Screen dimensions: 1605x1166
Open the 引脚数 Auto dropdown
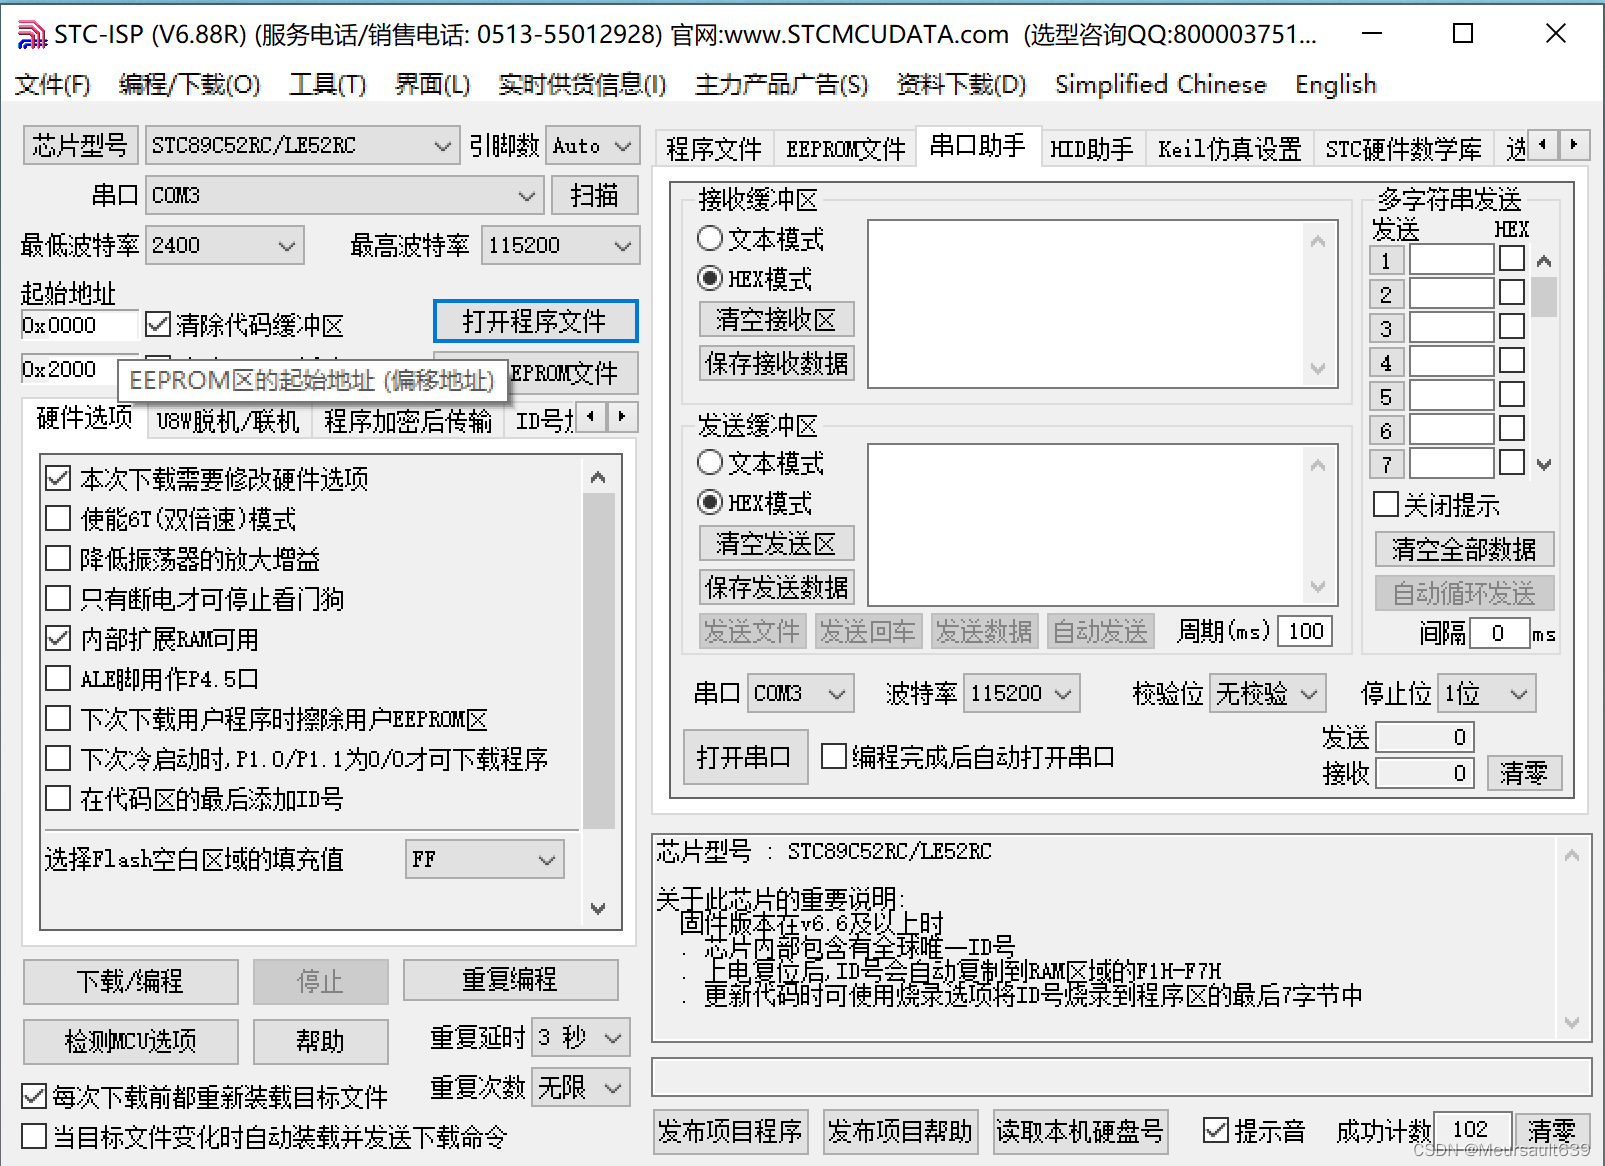pyautogui.click(x=593, y=146)
